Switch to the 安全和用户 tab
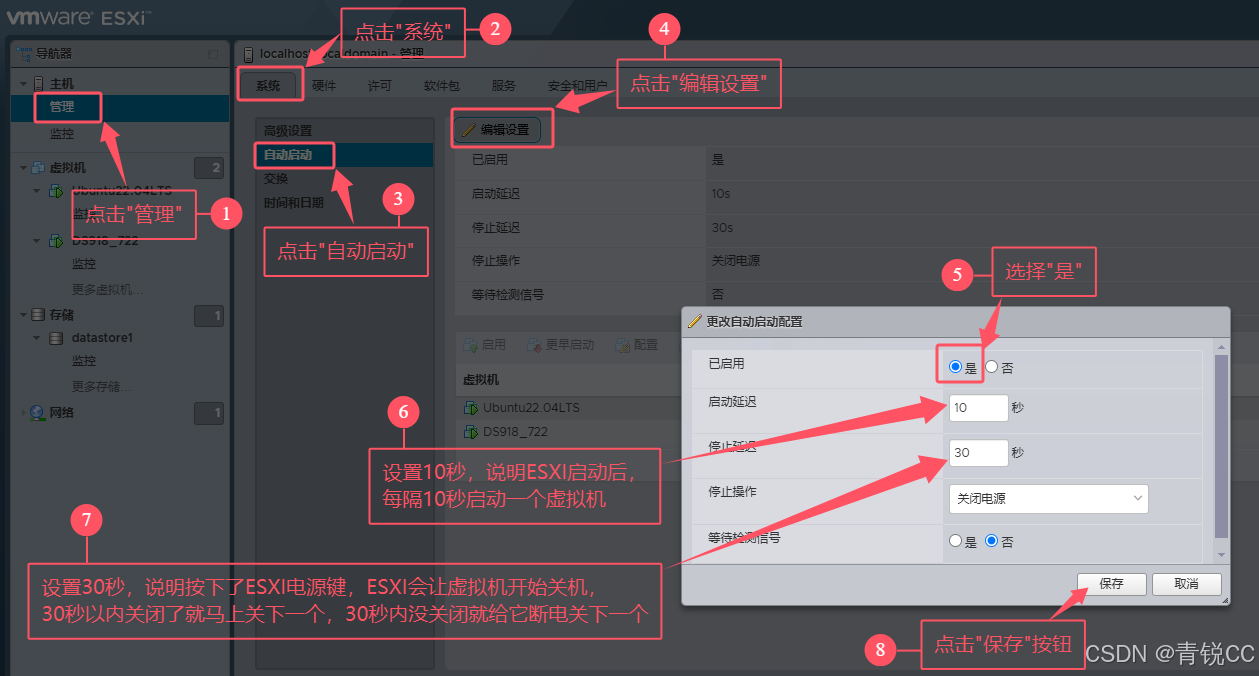Screen dimensions: 1259x676 (x=577, y=86)
